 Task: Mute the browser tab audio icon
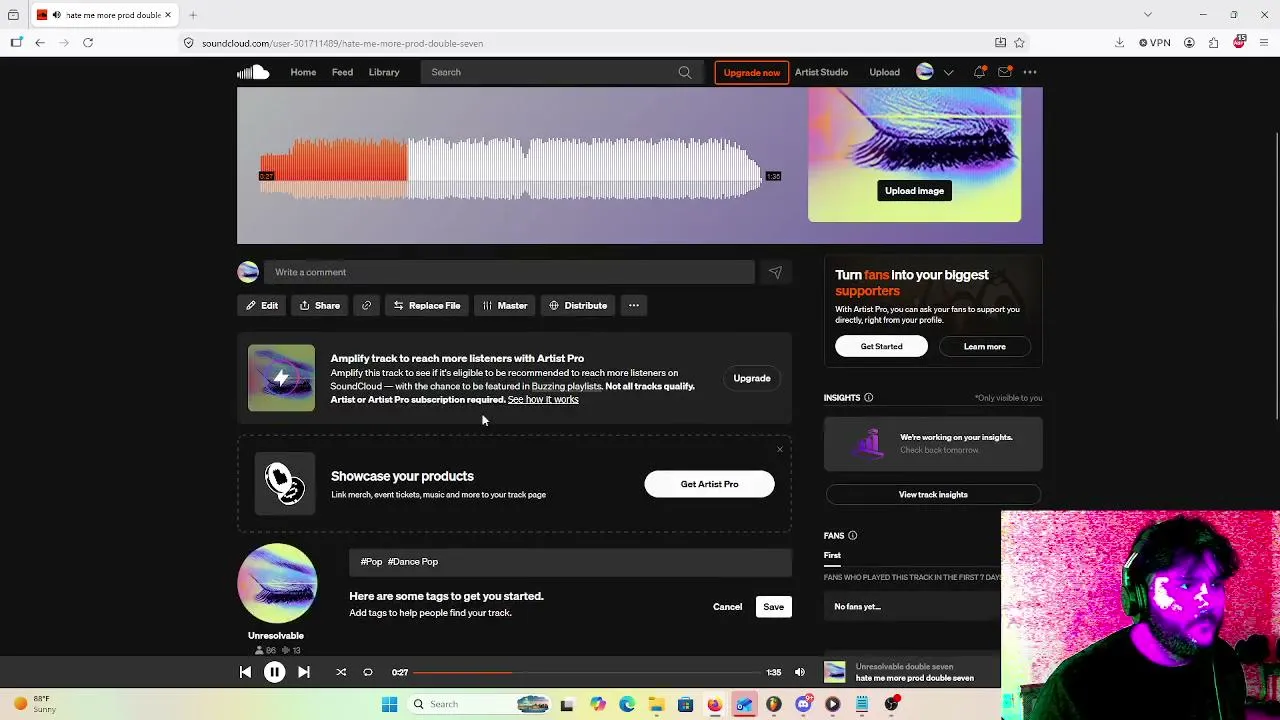(x=56, y=15)
